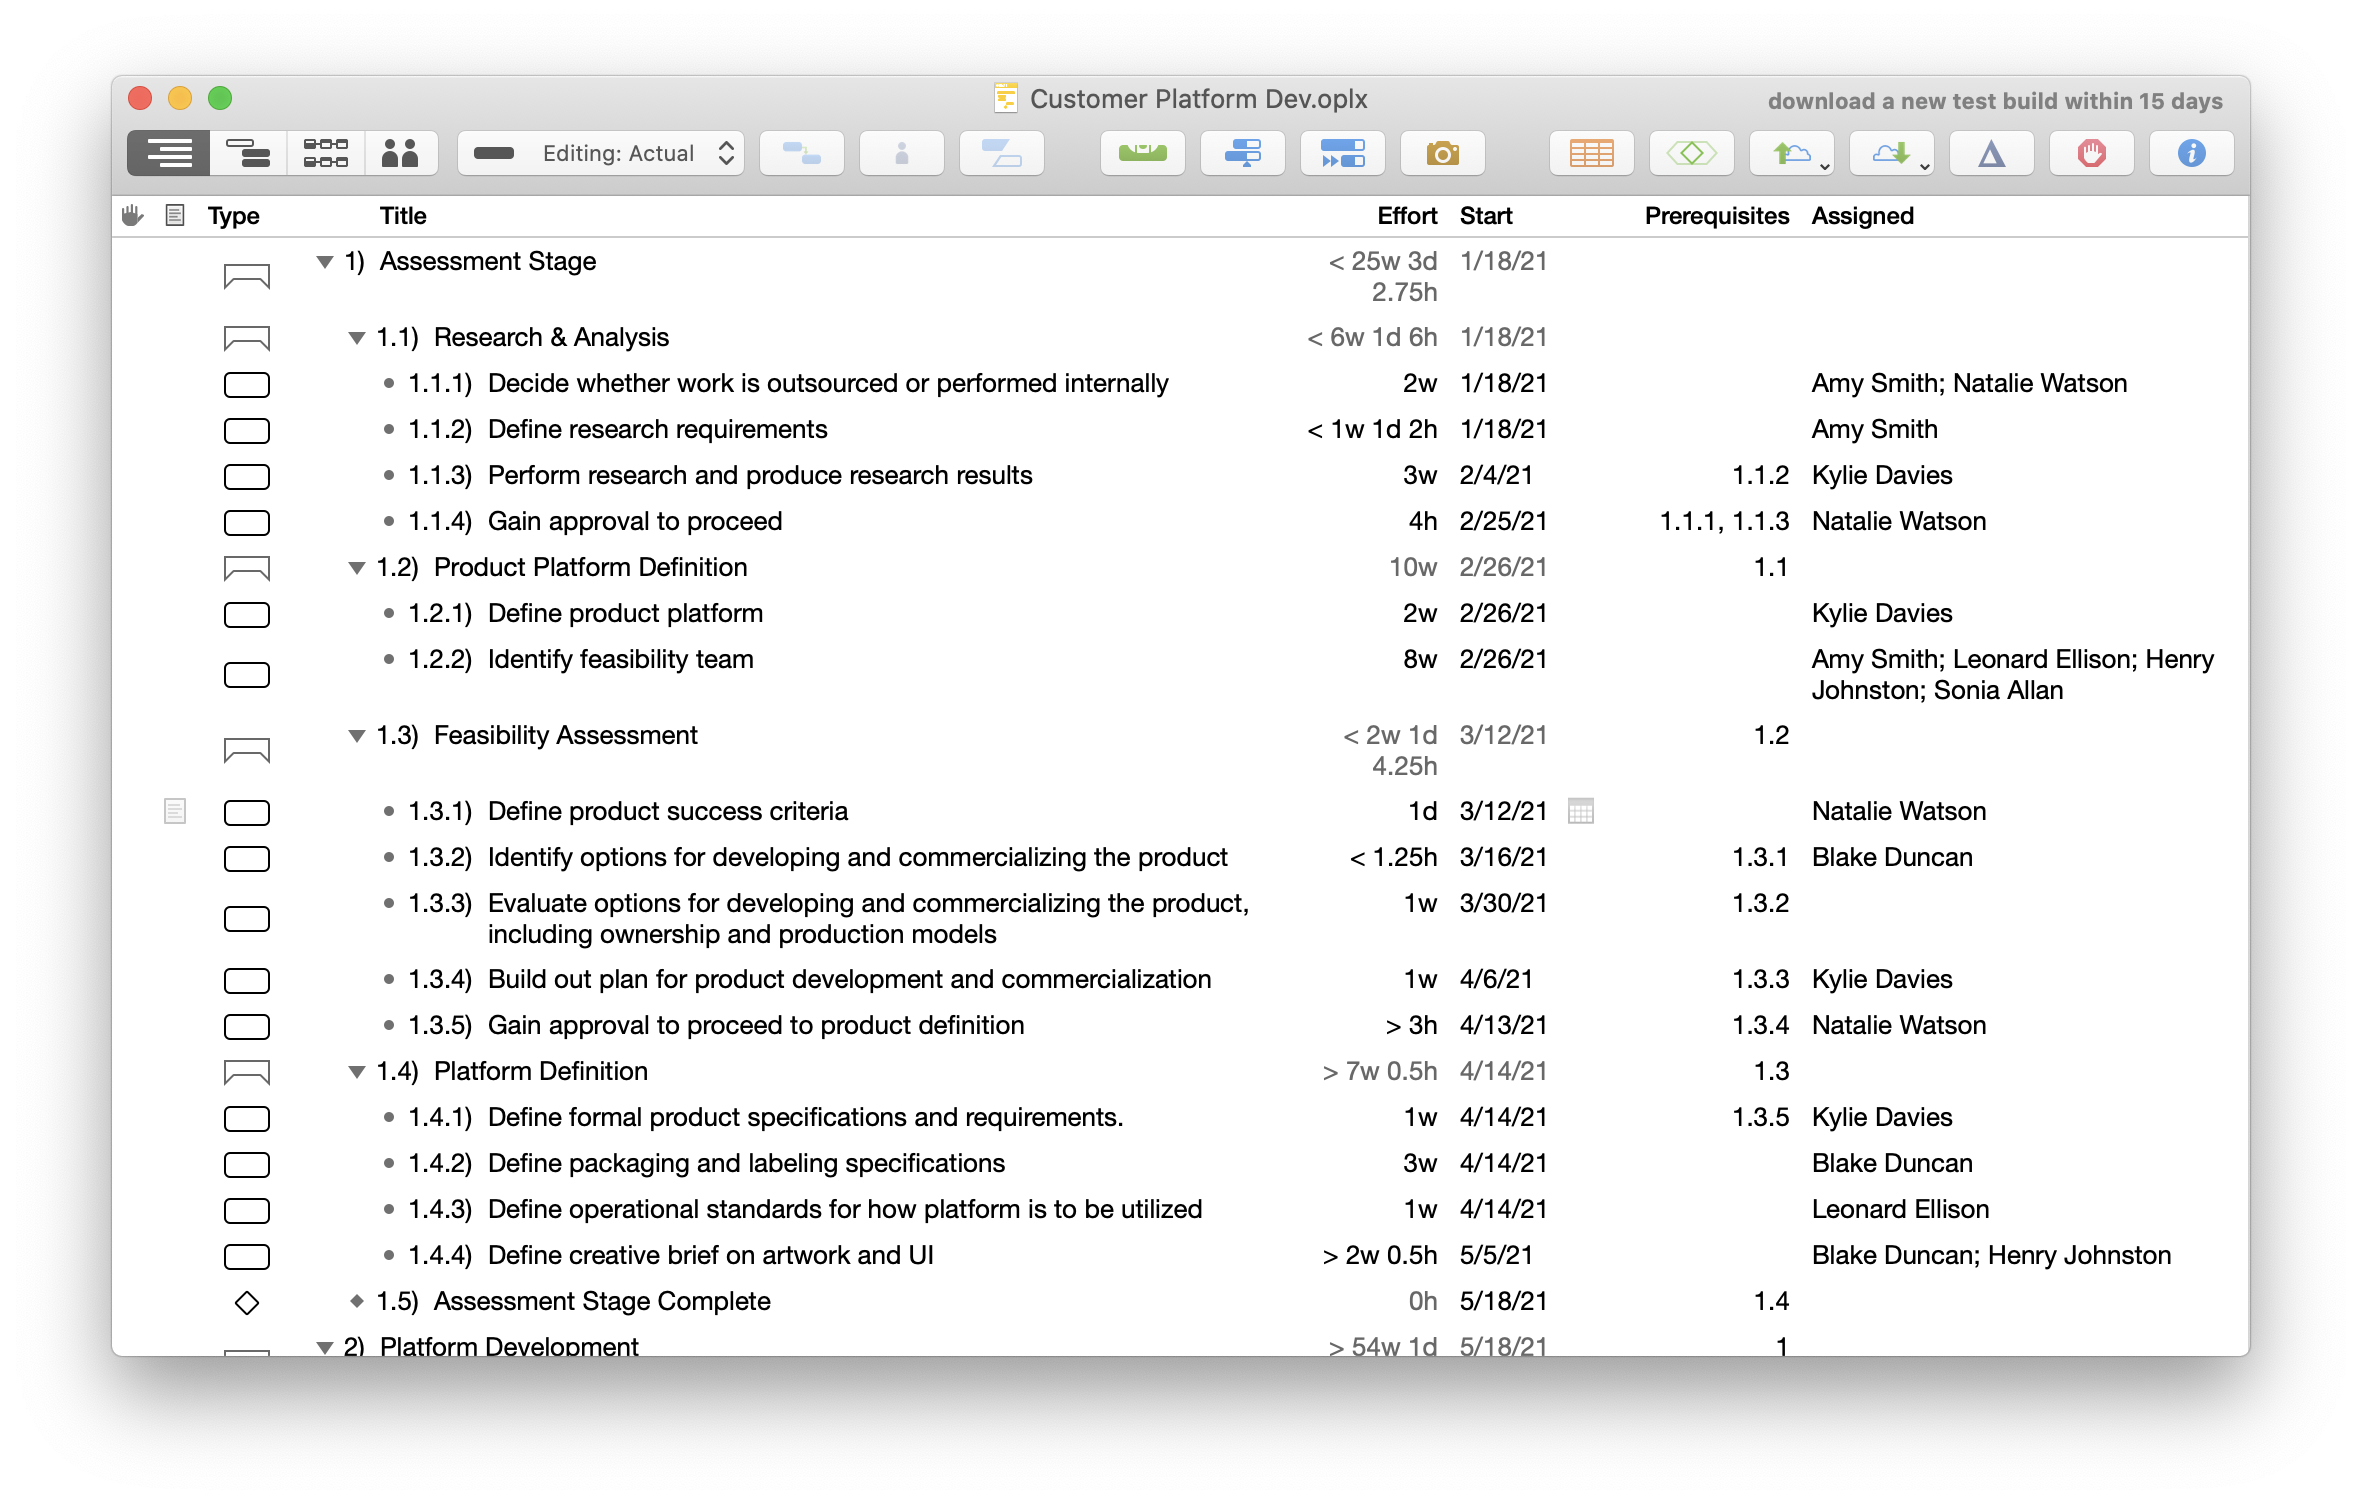Click the green Level resources icon

tap(1143, 153)
